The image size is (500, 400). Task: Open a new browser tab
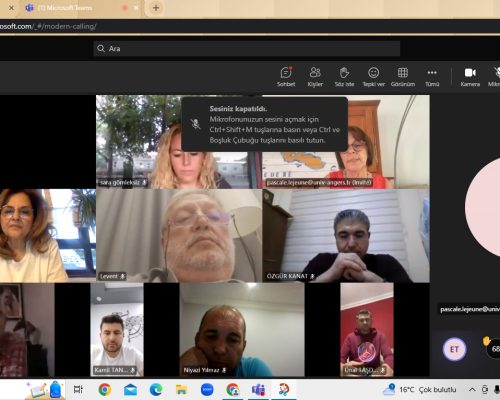(156, 8)
